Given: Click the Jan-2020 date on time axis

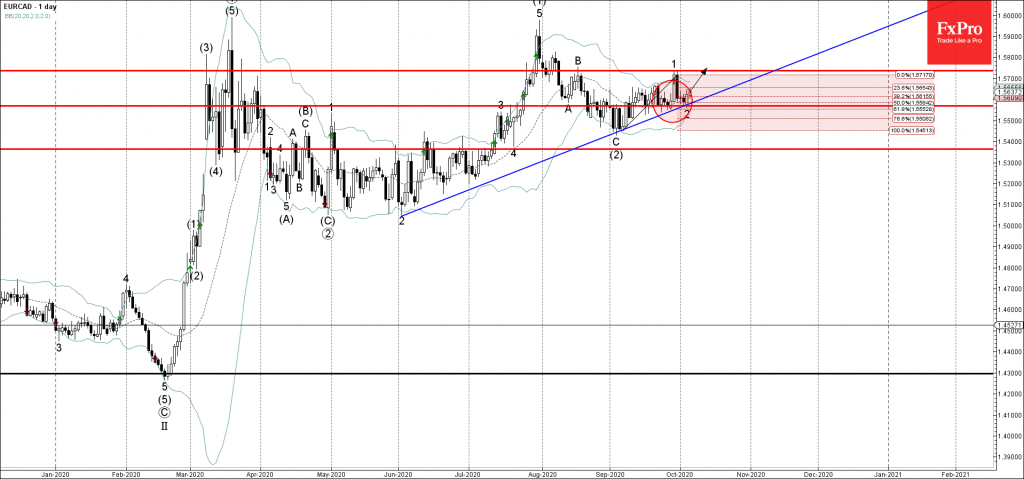Looking at the screenshot, I should [x=56, y=473].
